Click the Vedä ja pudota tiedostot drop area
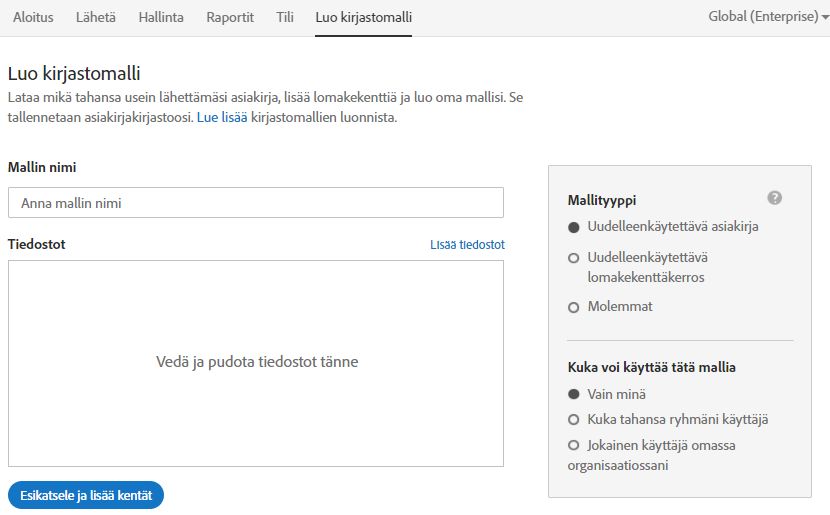 256,363
